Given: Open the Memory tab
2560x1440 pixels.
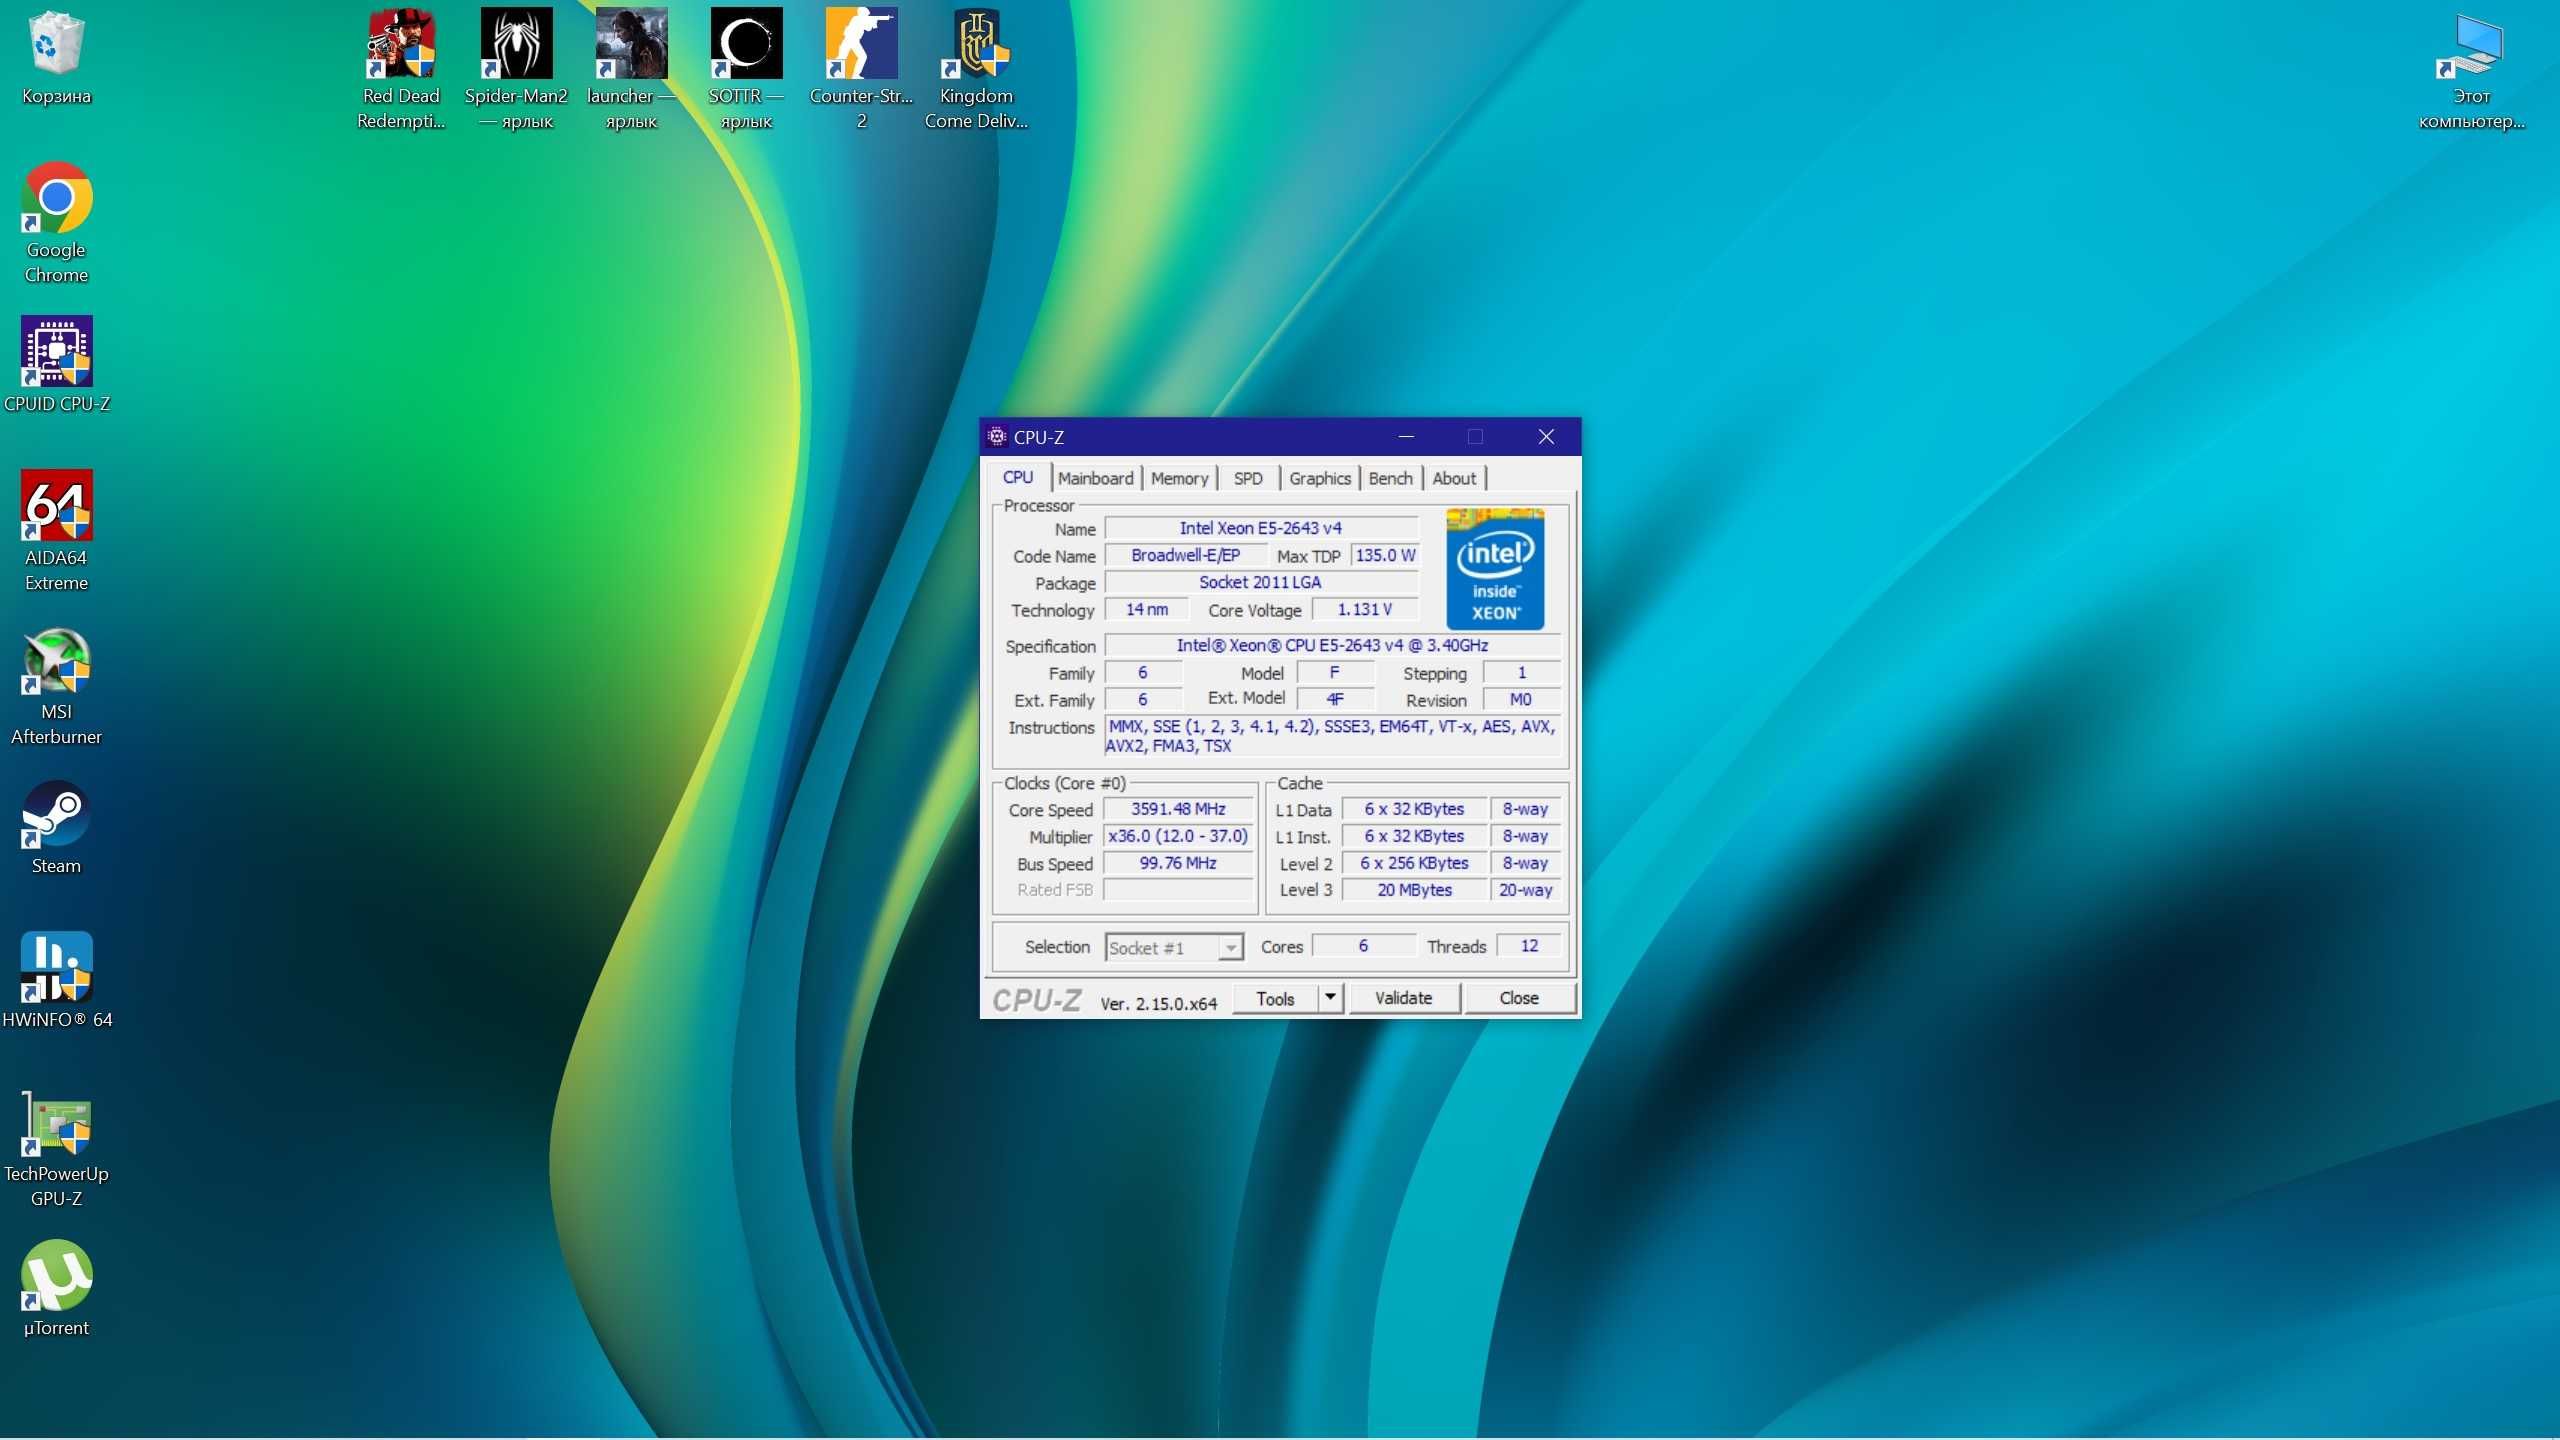Looking at the screenshot, I should pos(1179,478).
